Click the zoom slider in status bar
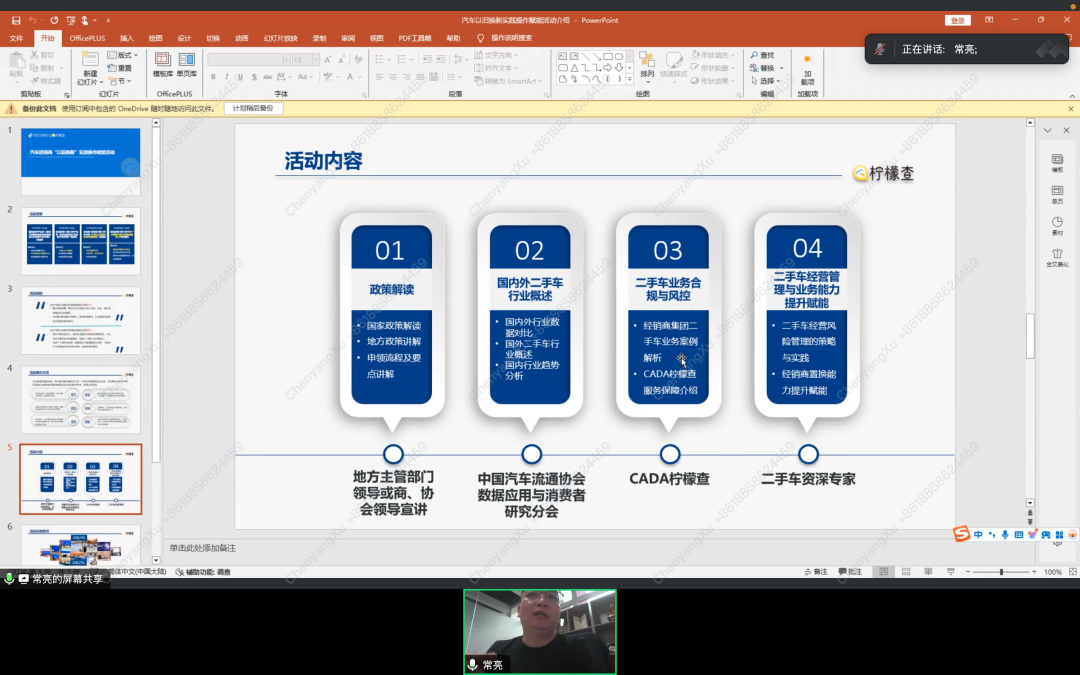The height and width of the screenshot is (675, 1080). click(1001, 572)
